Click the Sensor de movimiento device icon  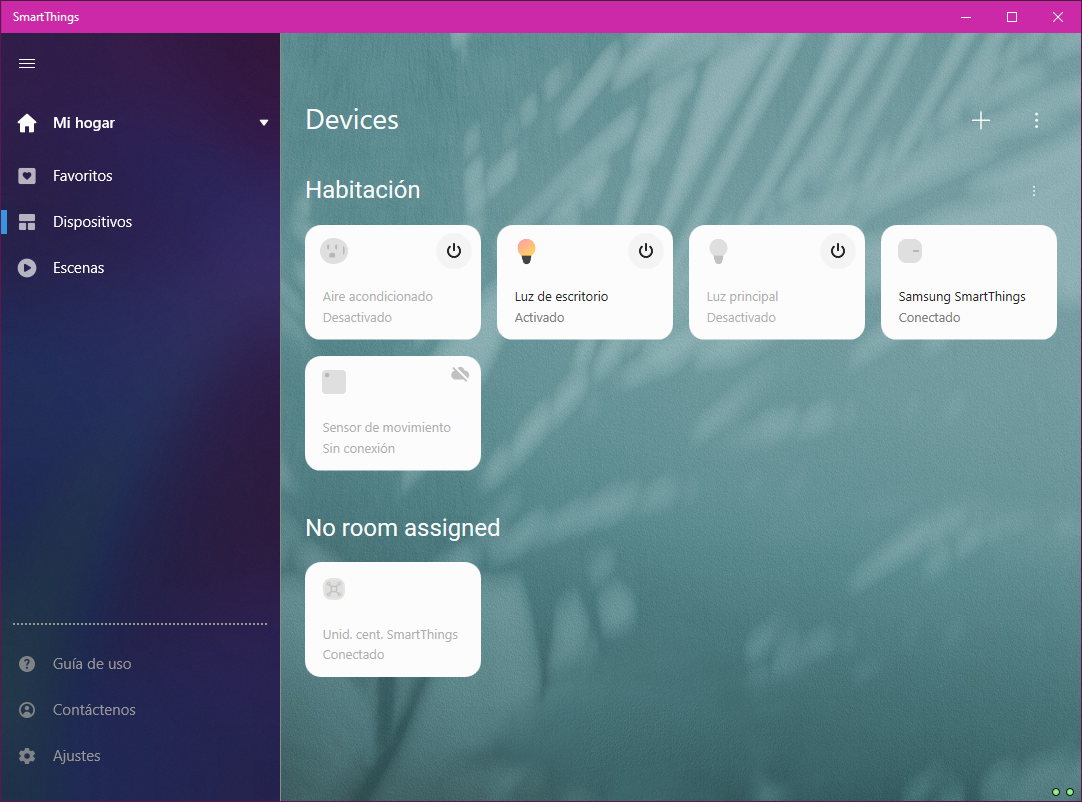pyautogui.click(x=334, y=382)
